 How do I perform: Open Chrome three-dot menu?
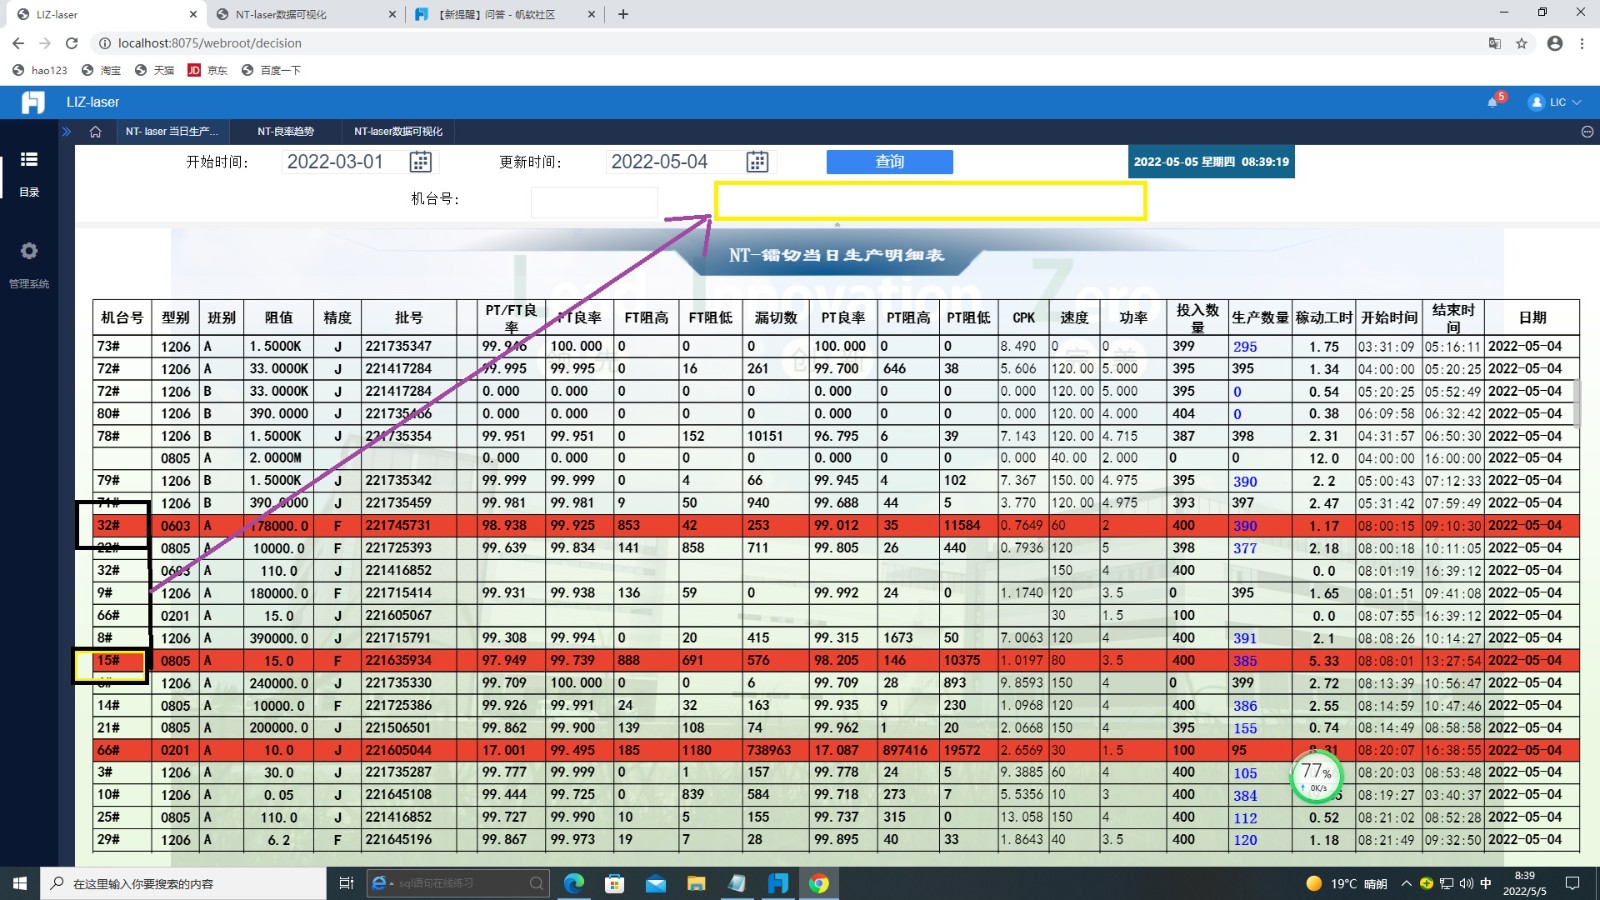pyautogui.click(x=1582, y=43)
